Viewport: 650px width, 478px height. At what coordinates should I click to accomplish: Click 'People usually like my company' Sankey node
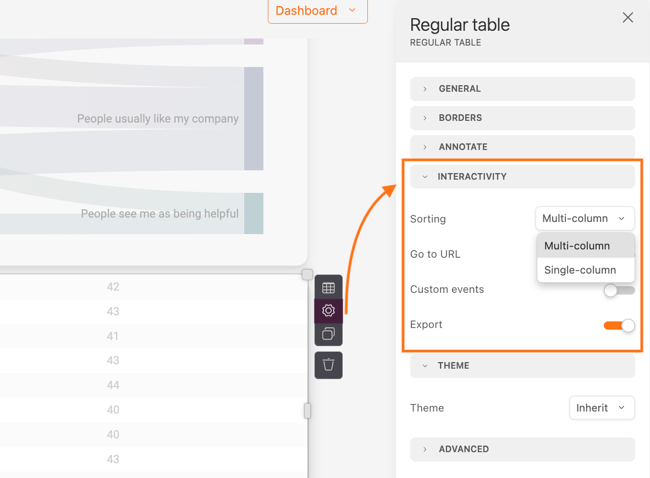[x=254, y=119]
